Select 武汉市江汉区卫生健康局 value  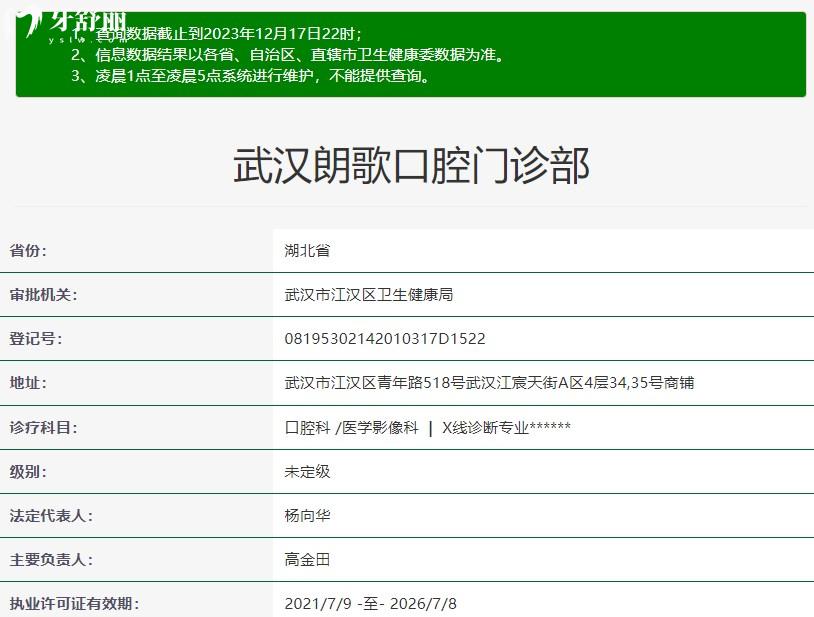pos(369,295)
